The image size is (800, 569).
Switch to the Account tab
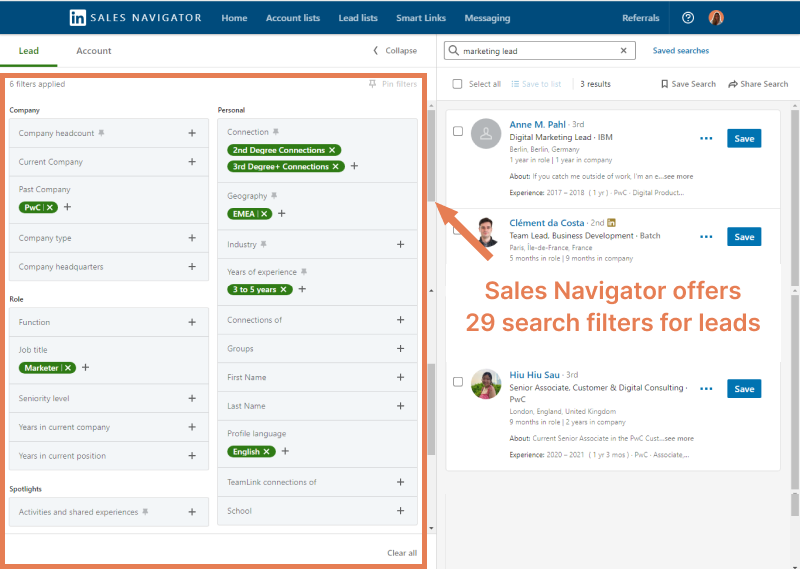[94, 51]
